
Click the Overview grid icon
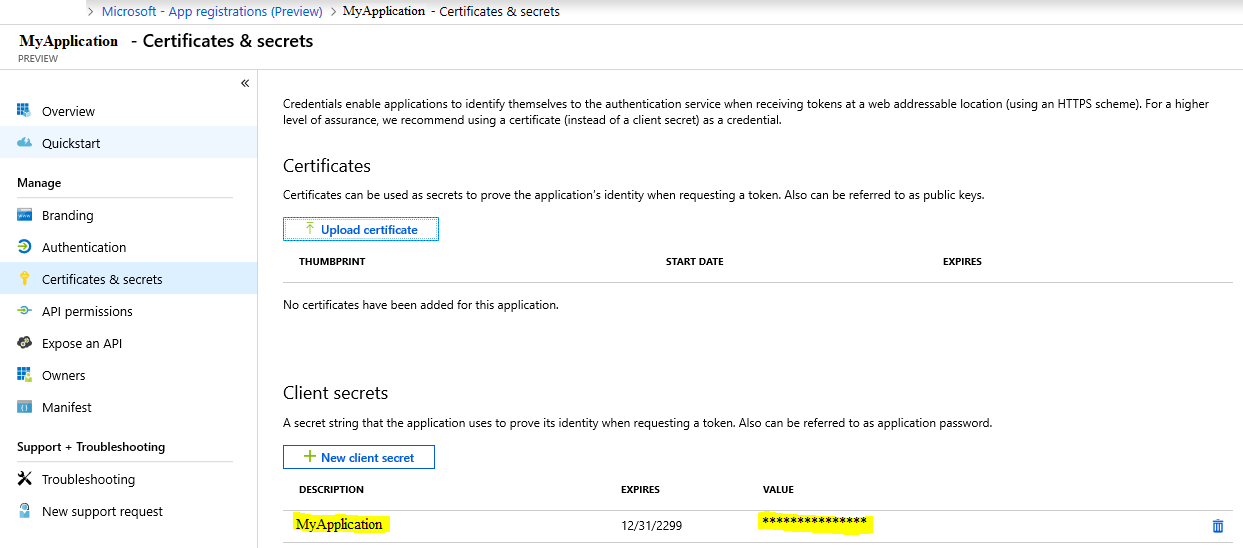25,110
